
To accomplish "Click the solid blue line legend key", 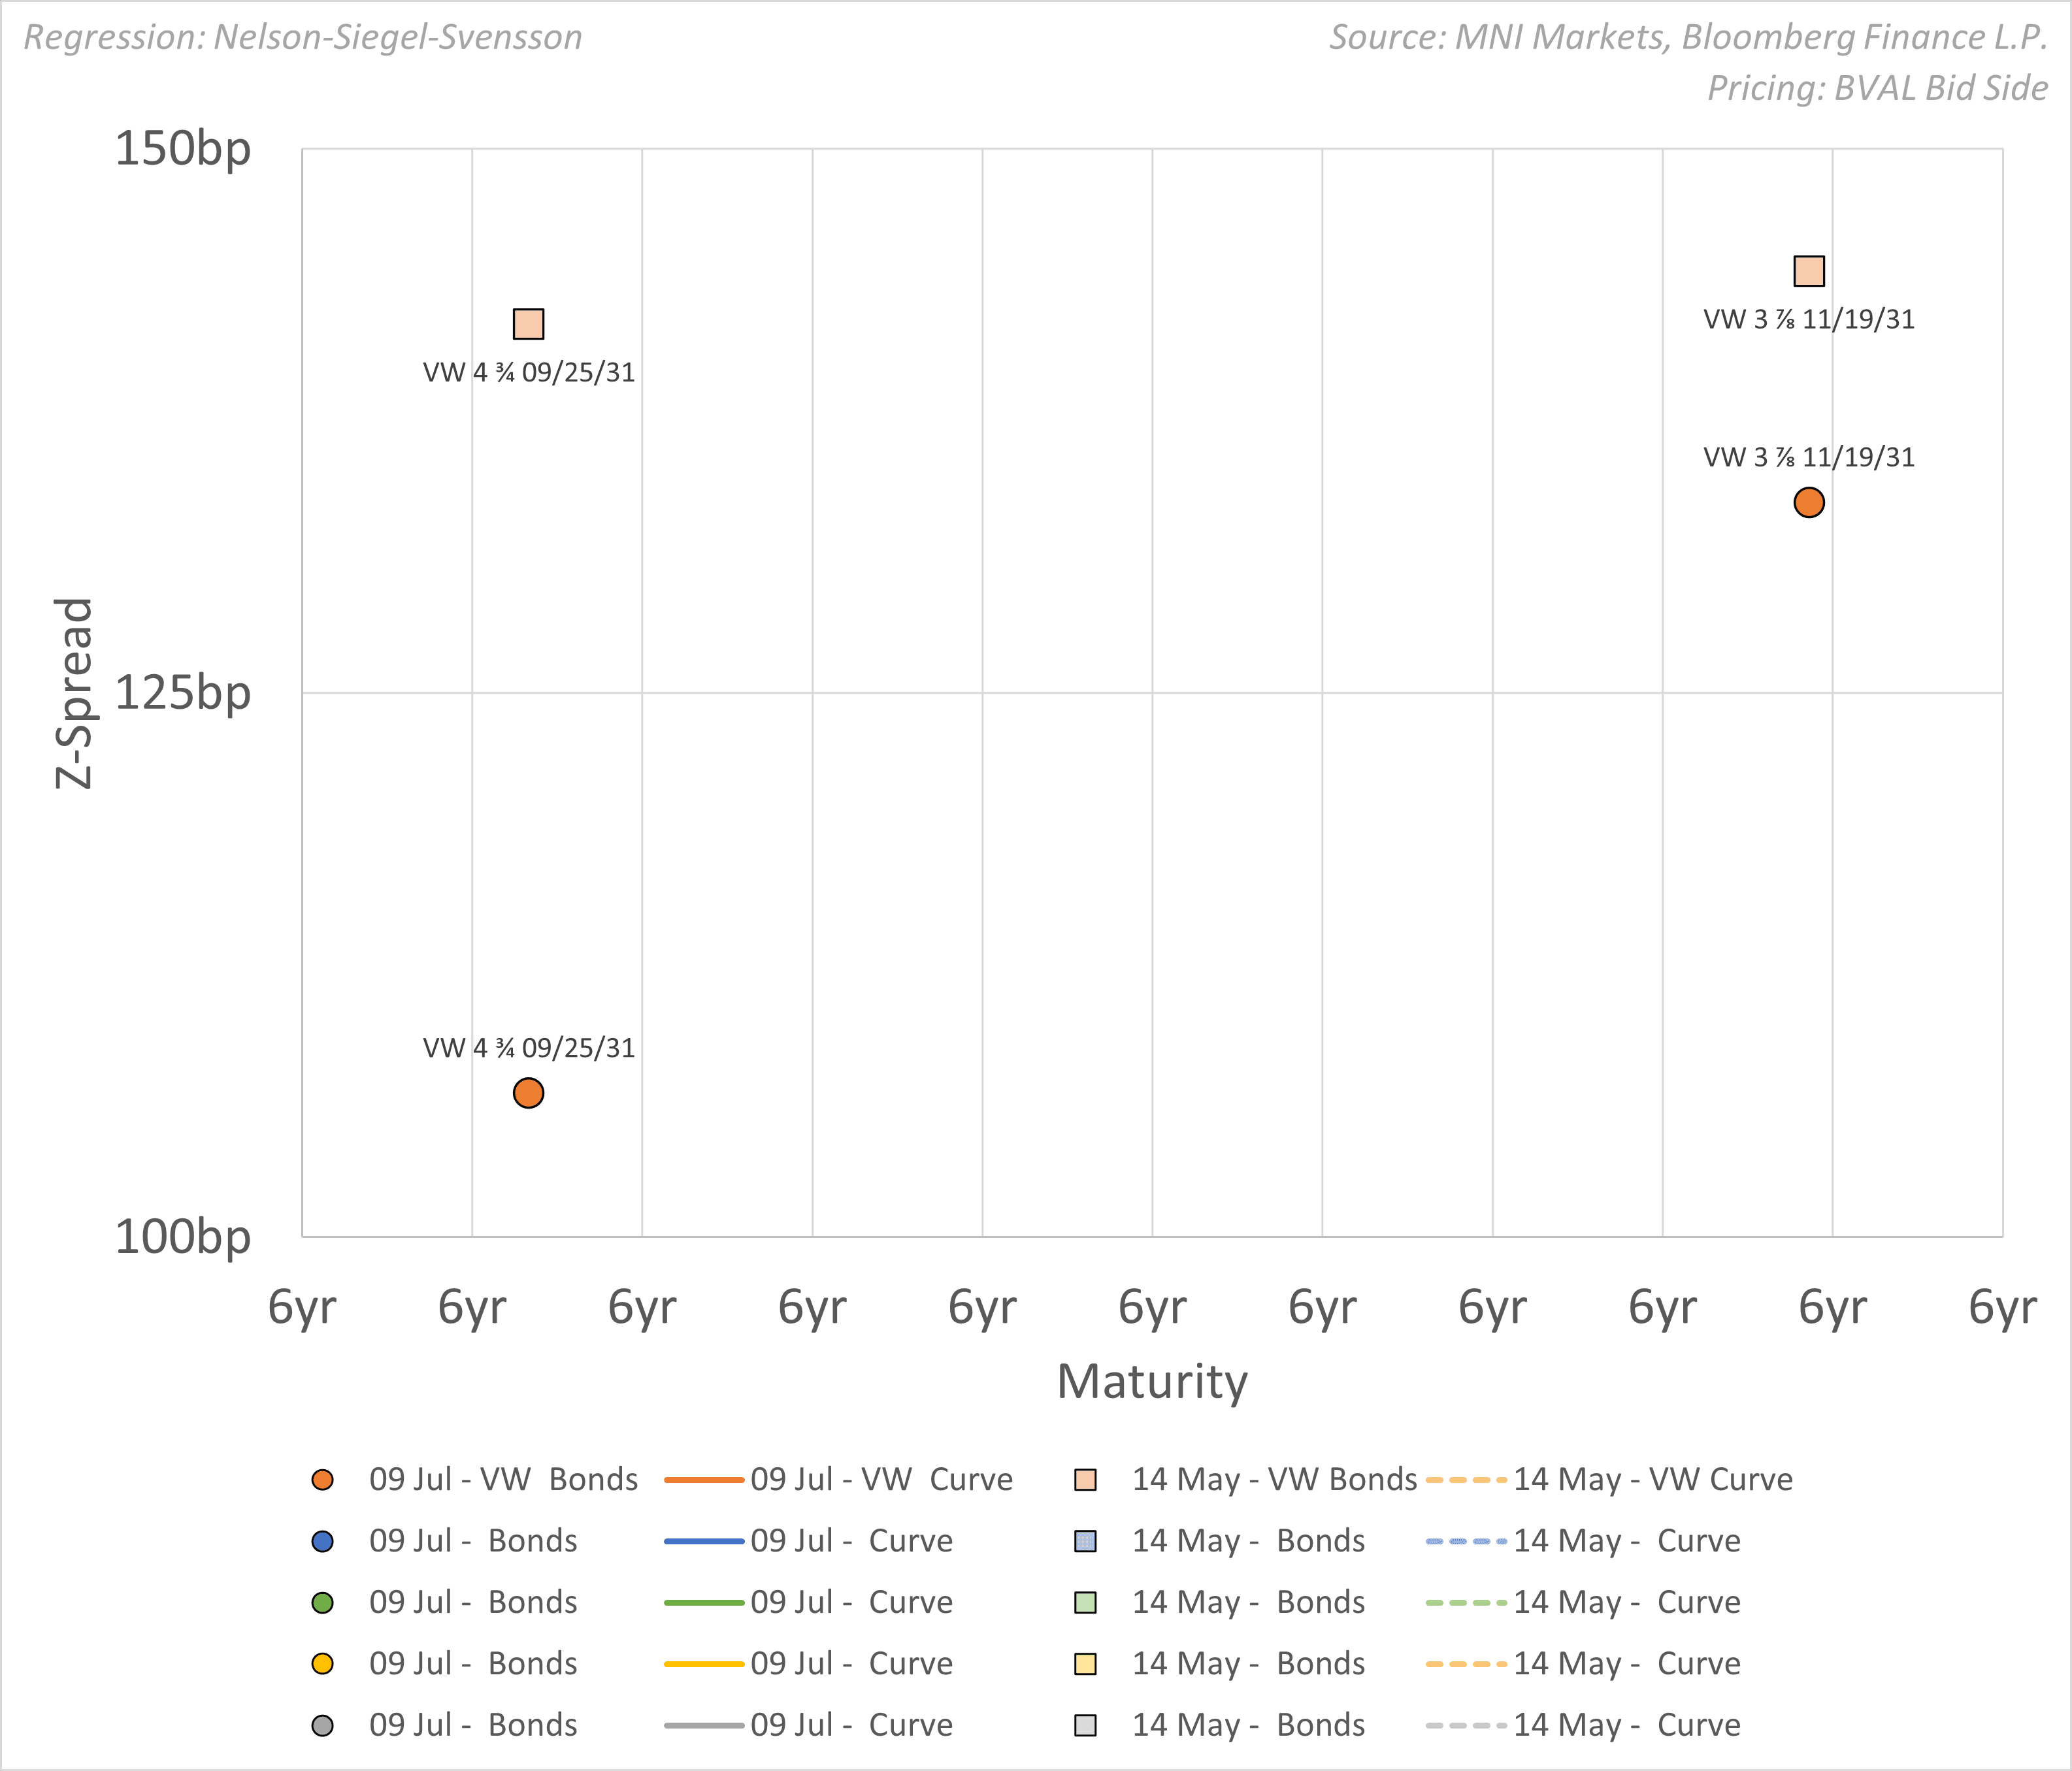I will [x=704, y=1541].
